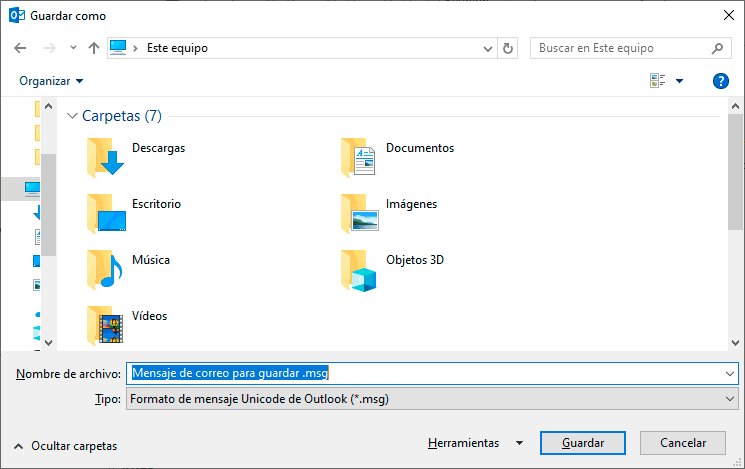Open the Descargas folder icon
Viewport: 745px width, 469px height.
(105, 155)
